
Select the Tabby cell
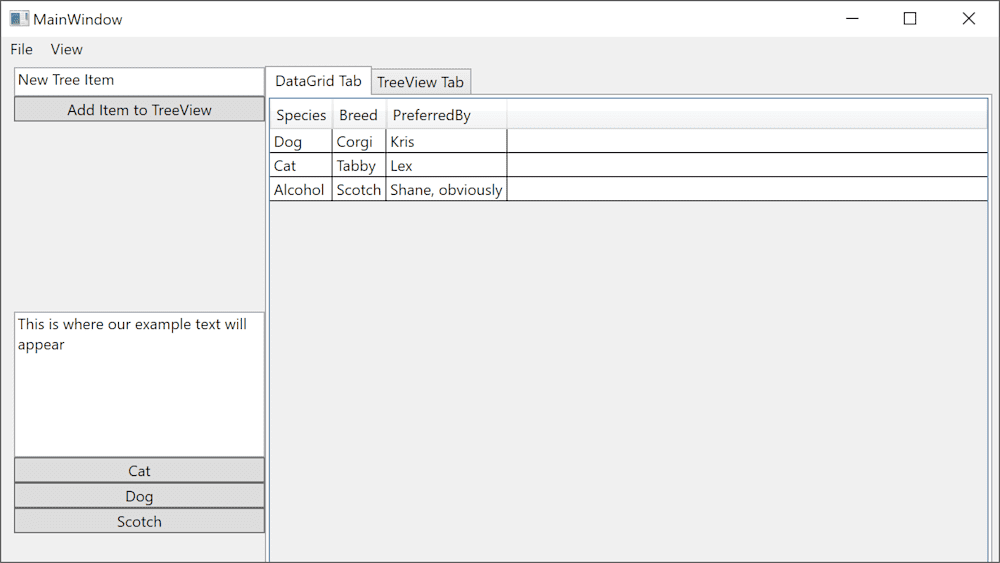pos(359,166)
